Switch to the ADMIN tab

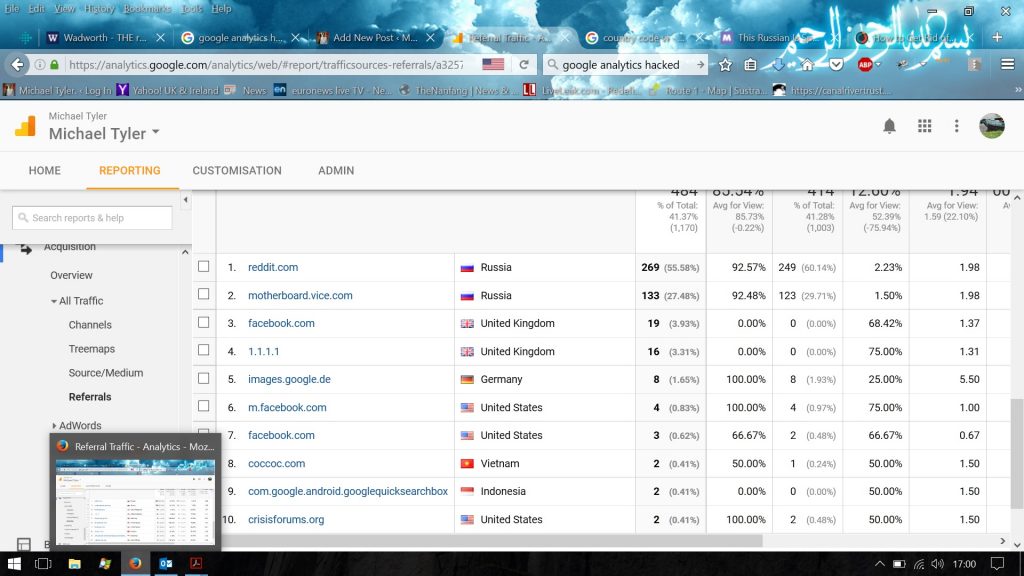(x=336, y=170)
